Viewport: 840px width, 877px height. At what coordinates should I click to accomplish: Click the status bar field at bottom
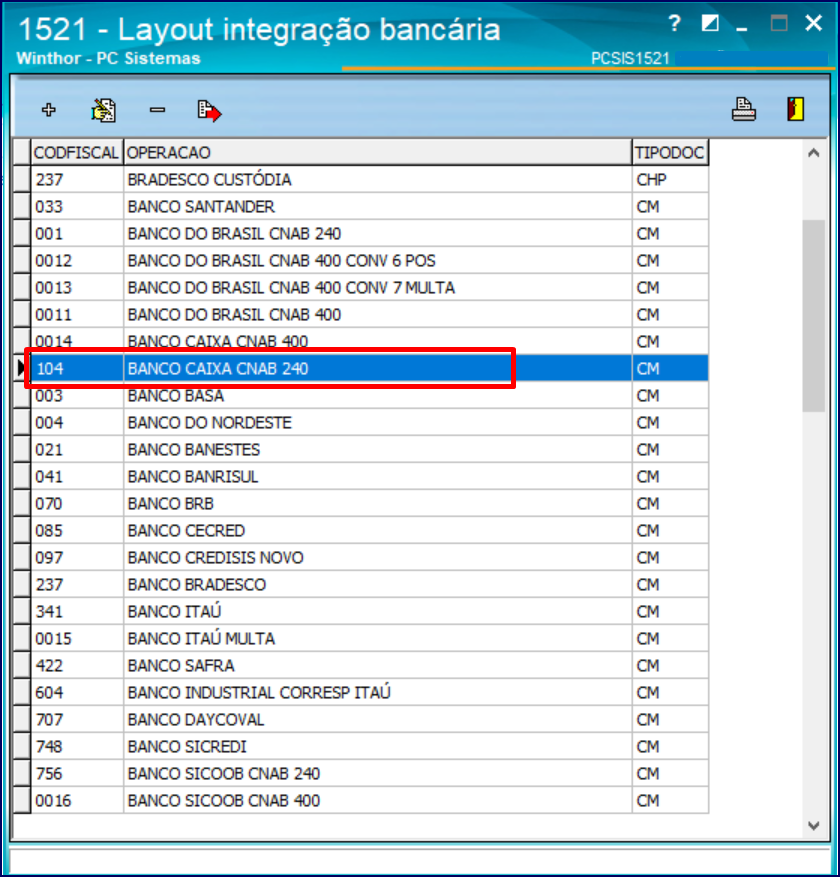[420, 860]
